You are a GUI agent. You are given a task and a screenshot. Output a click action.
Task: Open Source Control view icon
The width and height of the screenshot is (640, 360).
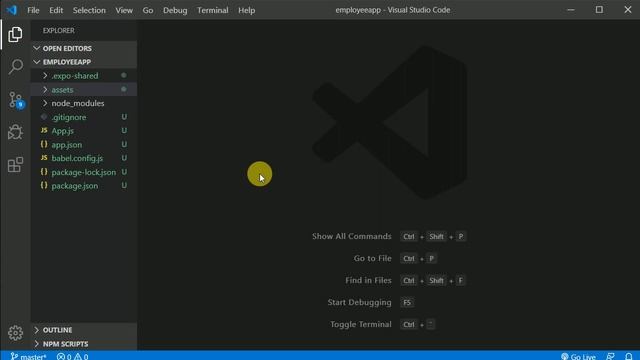(16, 100)
